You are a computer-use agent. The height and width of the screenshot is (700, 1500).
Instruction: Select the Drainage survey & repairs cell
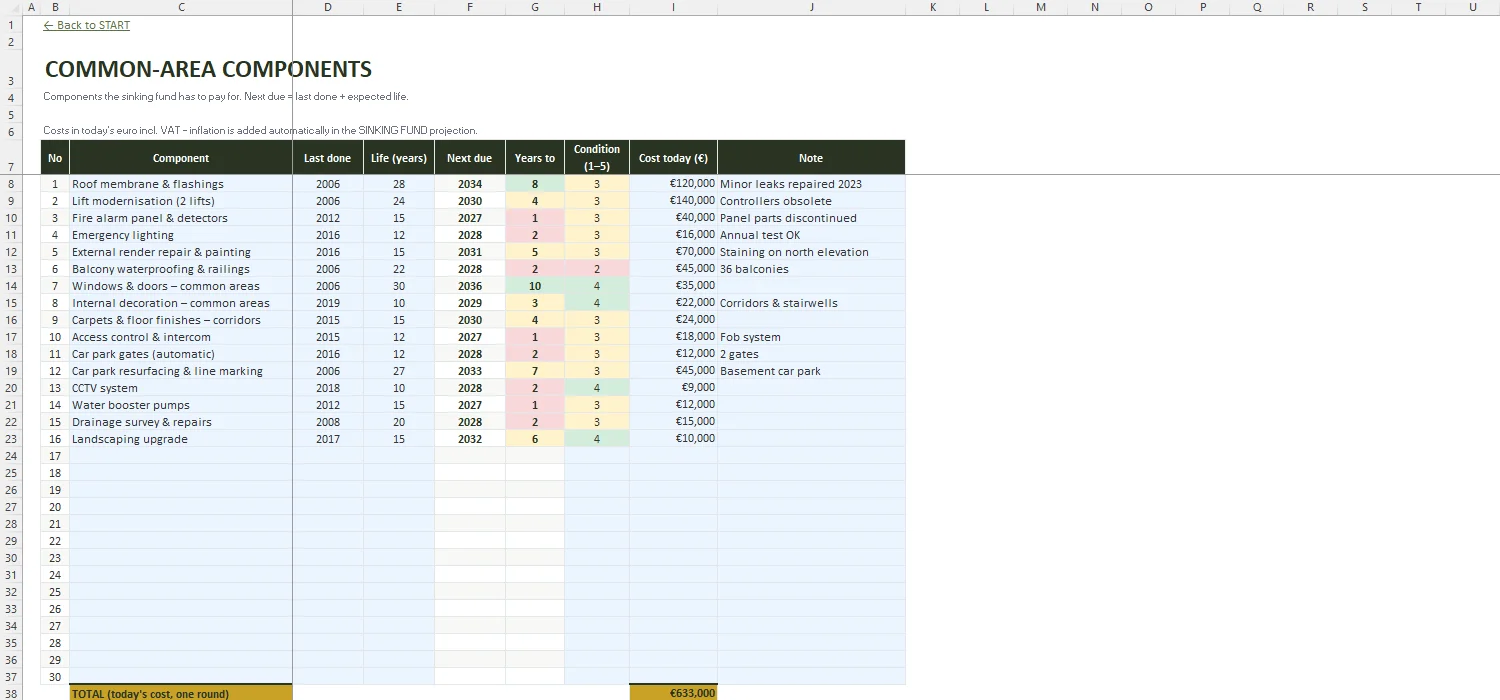[181, 422]
